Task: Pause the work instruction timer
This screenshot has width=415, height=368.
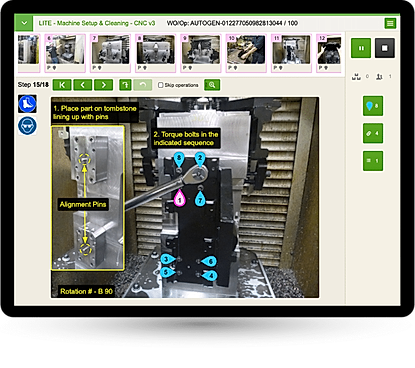Action: pyautogui.click(x=361, y=48)
